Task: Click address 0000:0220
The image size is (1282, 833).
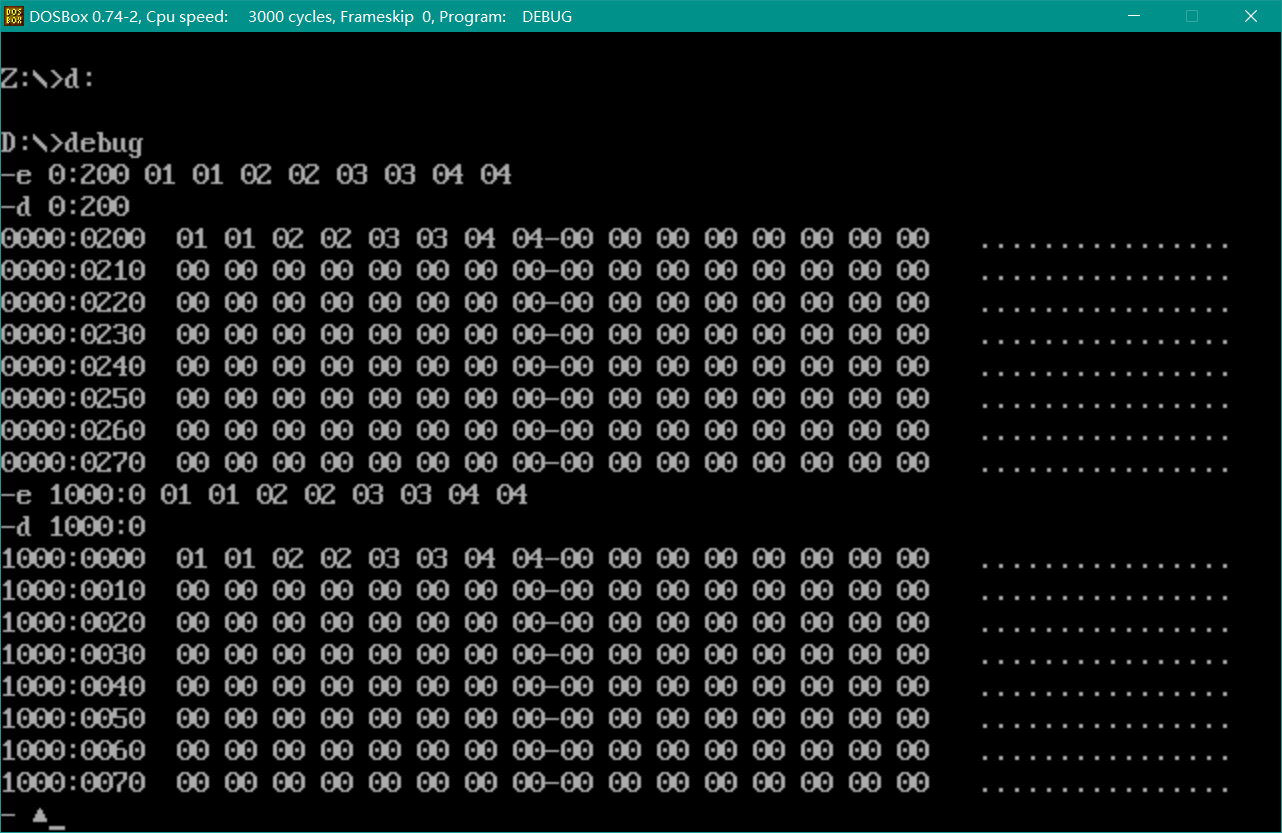Action: coord(73,303)
